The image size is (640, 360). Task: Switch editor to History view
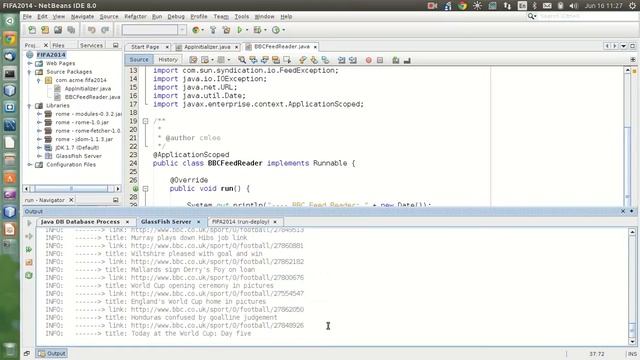(168, 60)
